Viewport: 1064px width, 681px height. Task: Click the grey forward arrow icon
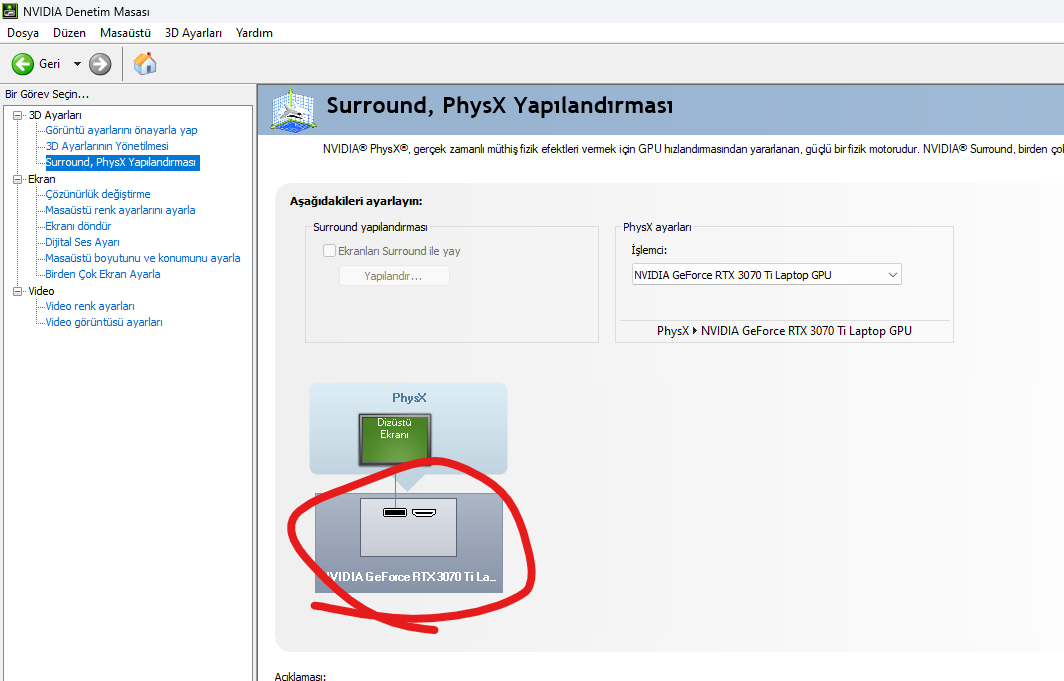pyautogui.click(x=100, y=64)
